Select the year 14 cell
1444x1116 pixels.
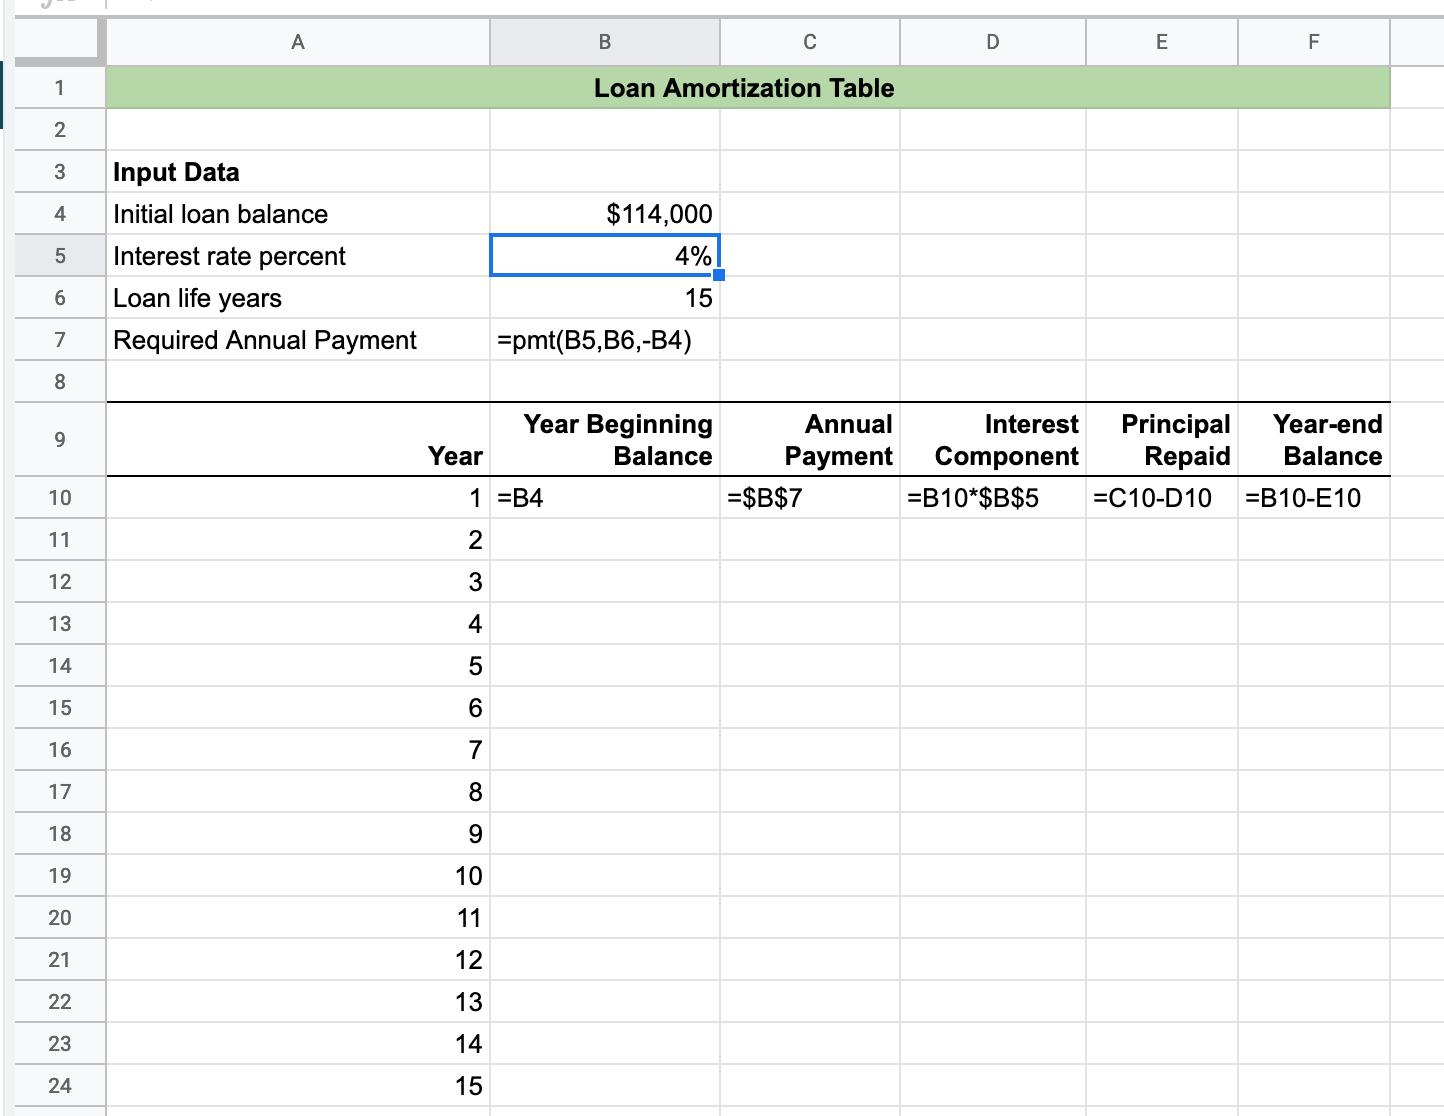pyautogui.click(x=298, y=1044)
